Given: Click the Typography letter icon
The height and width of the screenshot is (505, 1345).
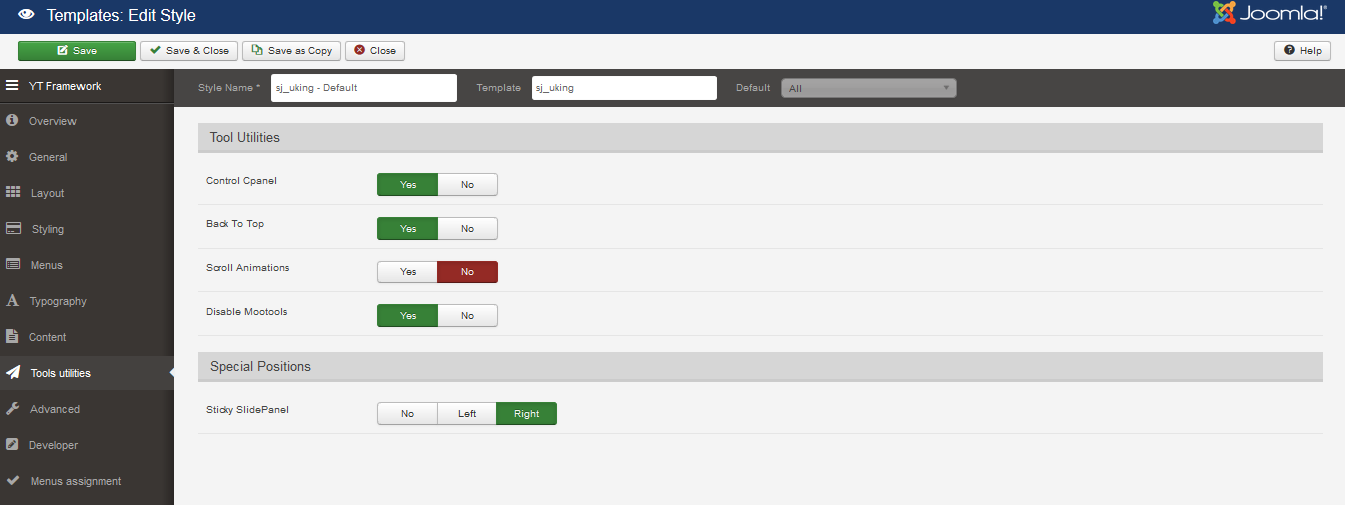Looking at the screenshot, I should [x=13, y=301].
